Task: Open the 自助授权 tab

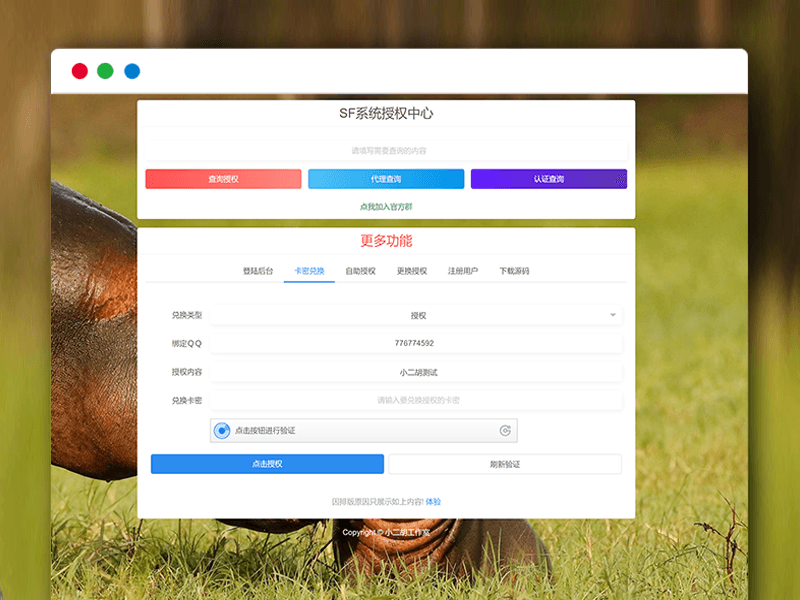Action: 360,271
